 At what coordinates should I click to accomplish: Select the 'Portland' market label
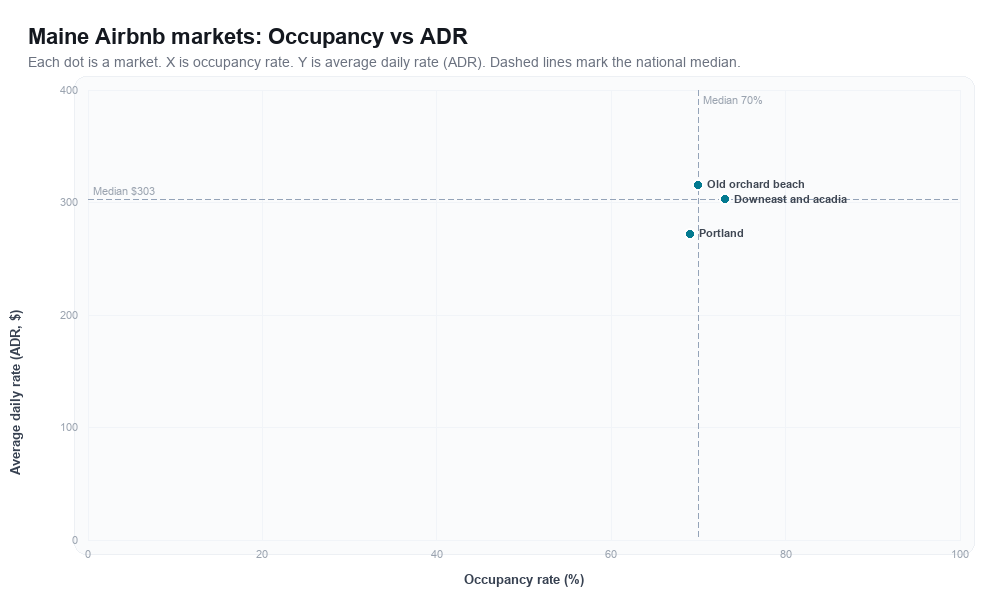pos(721,233)
